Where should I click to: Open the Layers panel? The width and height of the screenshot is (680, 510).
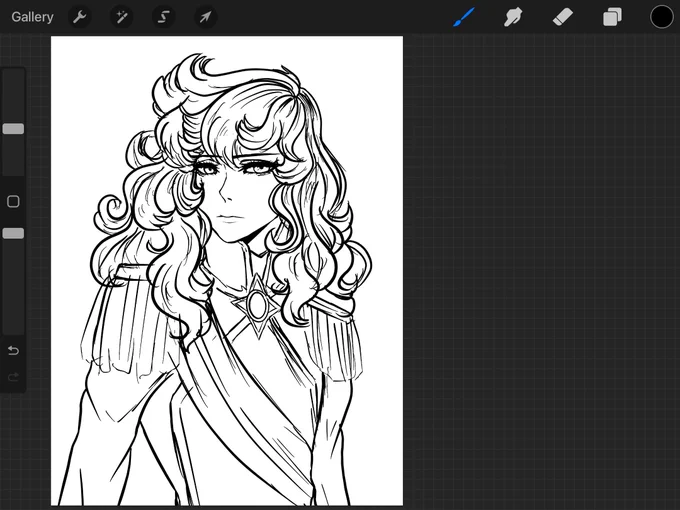612,17
